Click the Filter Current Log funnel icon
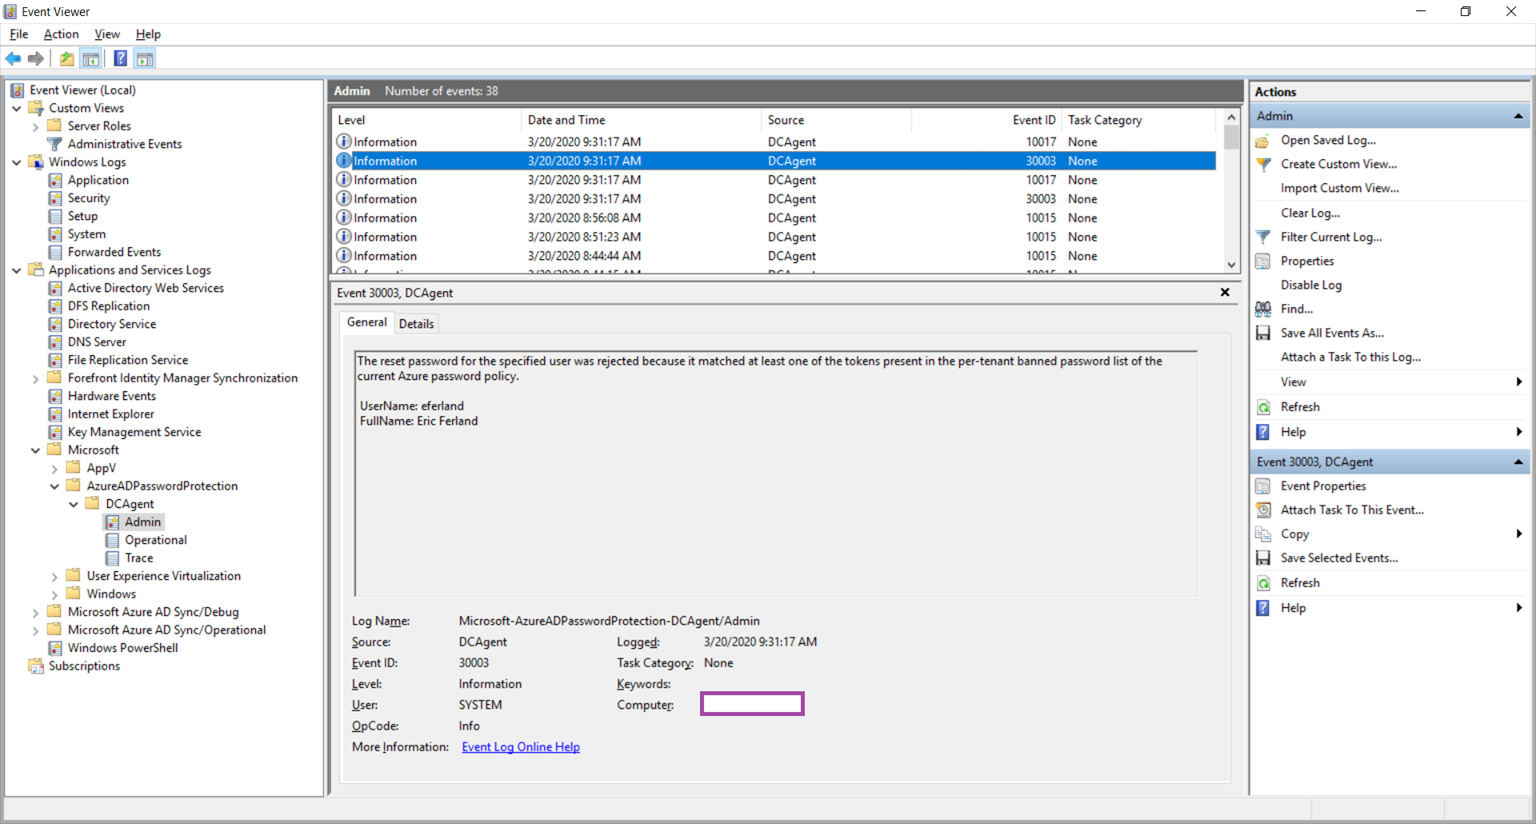Screen dimensions: 1536x824 point(1264,237)
